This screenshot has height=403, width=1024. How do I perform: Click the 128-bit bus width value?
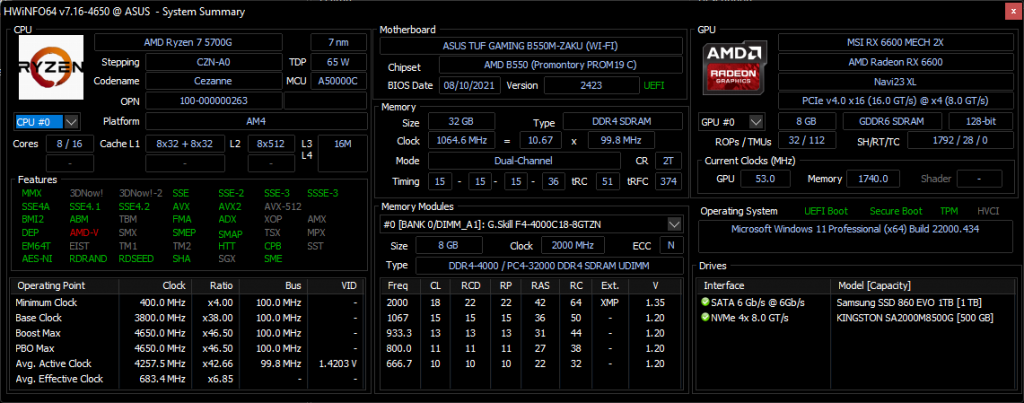[x=980, y=122]
